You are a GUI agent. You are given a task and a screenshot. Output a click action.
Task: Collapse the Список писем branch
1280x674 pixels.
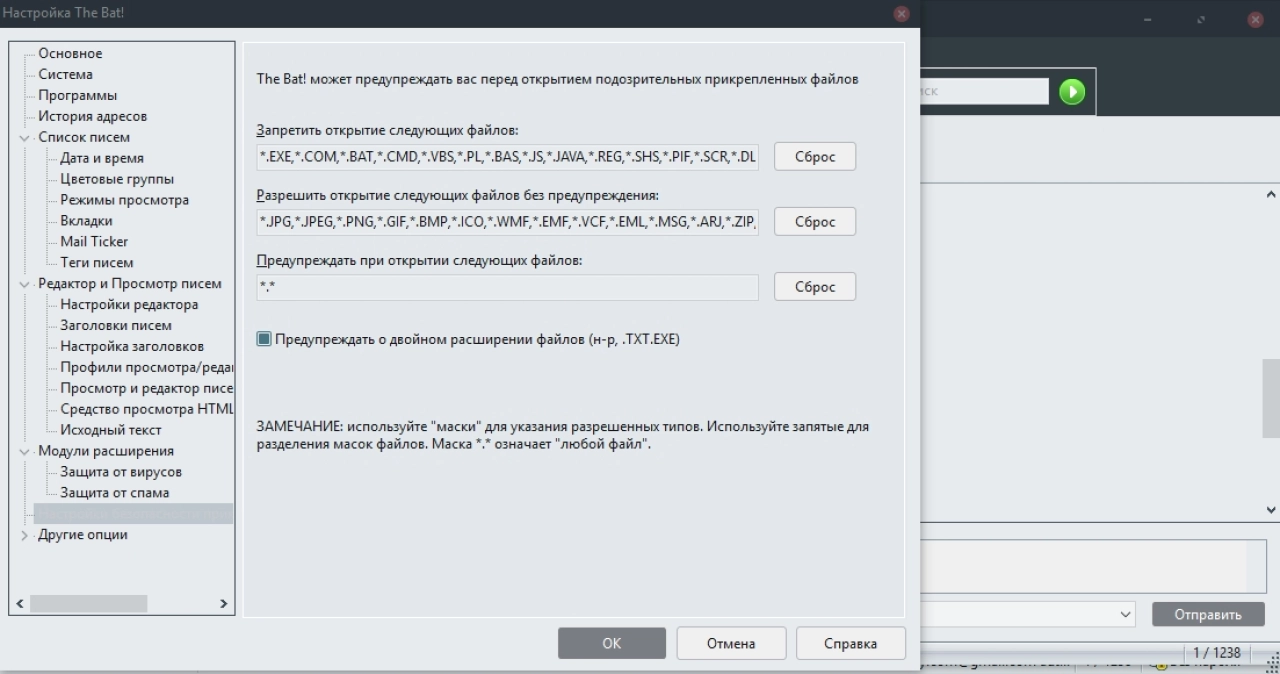tap(25, 138)
